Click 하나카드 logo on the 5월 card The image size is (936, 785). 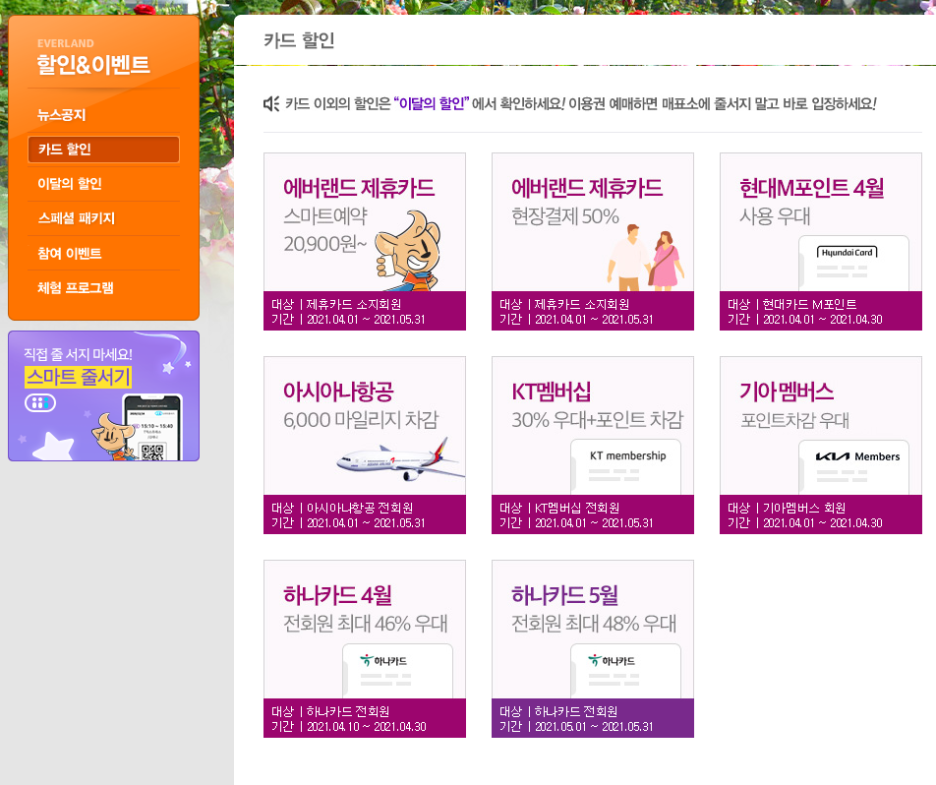[611, 661]
